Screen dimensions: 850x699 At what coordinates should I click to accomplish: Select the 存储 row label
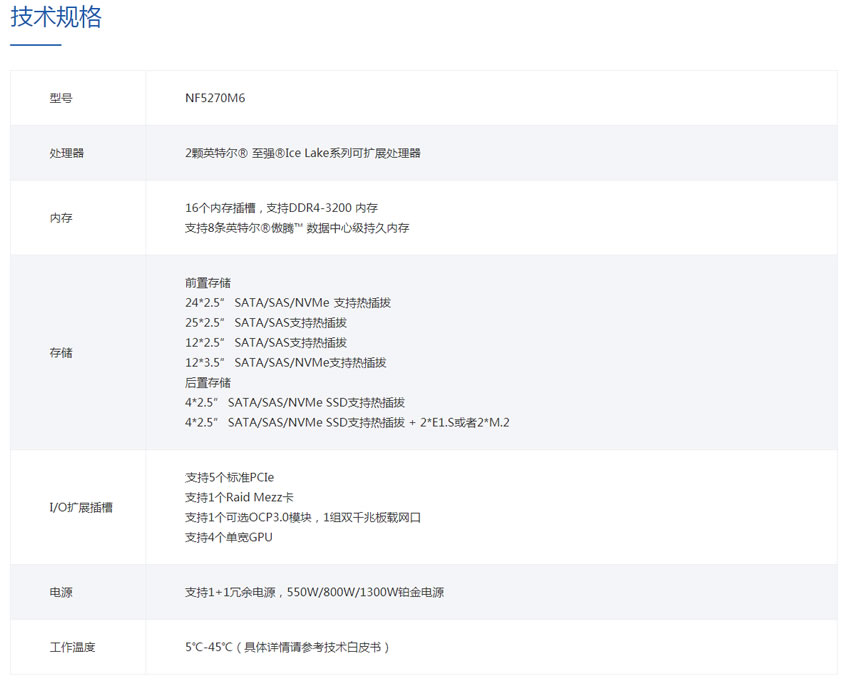tap(61, 353)
